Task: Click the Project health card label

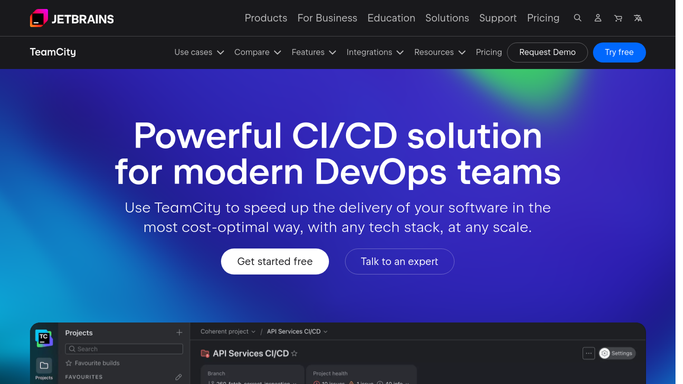Action: click(330, 374)
